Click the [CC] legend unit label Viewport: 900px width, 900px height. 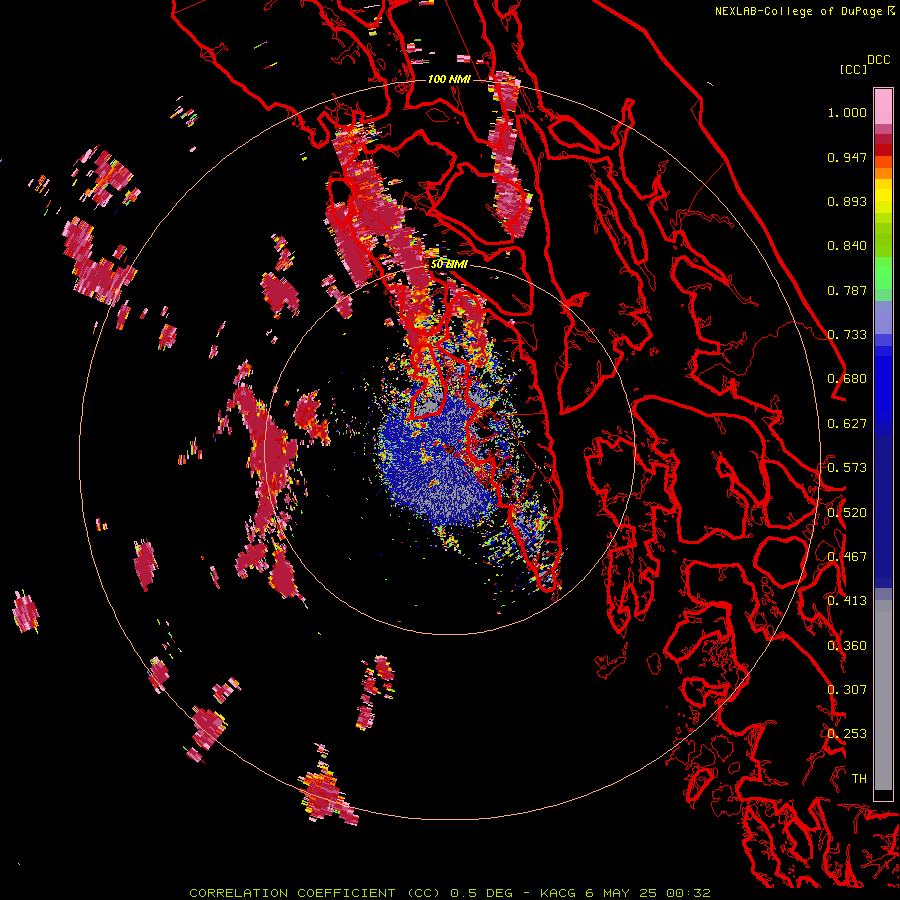(853, 69)
